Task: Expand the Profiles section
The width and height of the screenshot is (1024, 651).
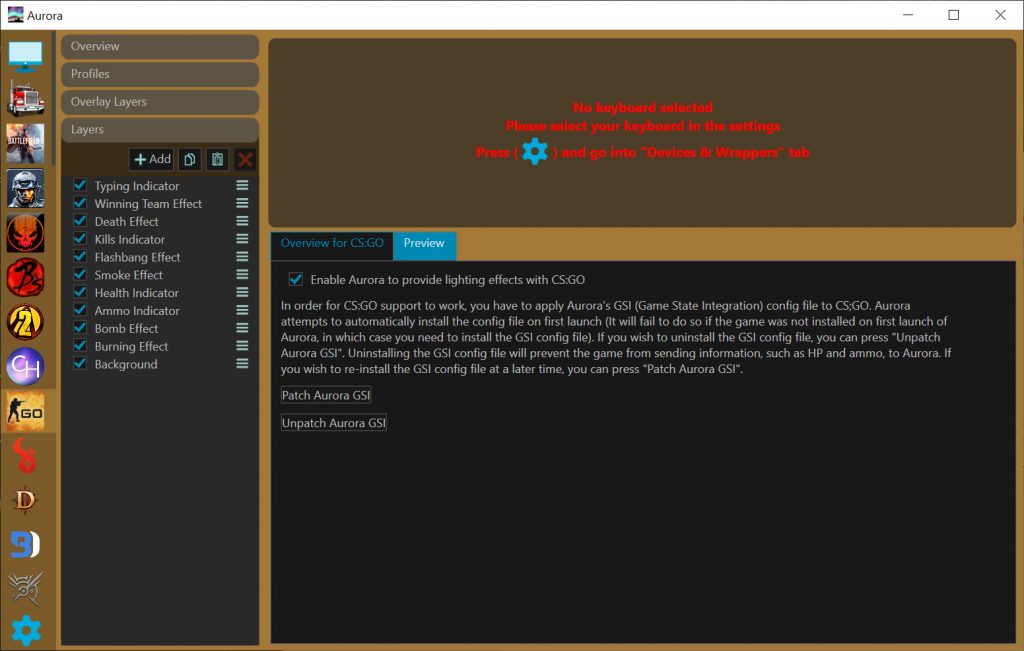Action: tap(160, 74)
